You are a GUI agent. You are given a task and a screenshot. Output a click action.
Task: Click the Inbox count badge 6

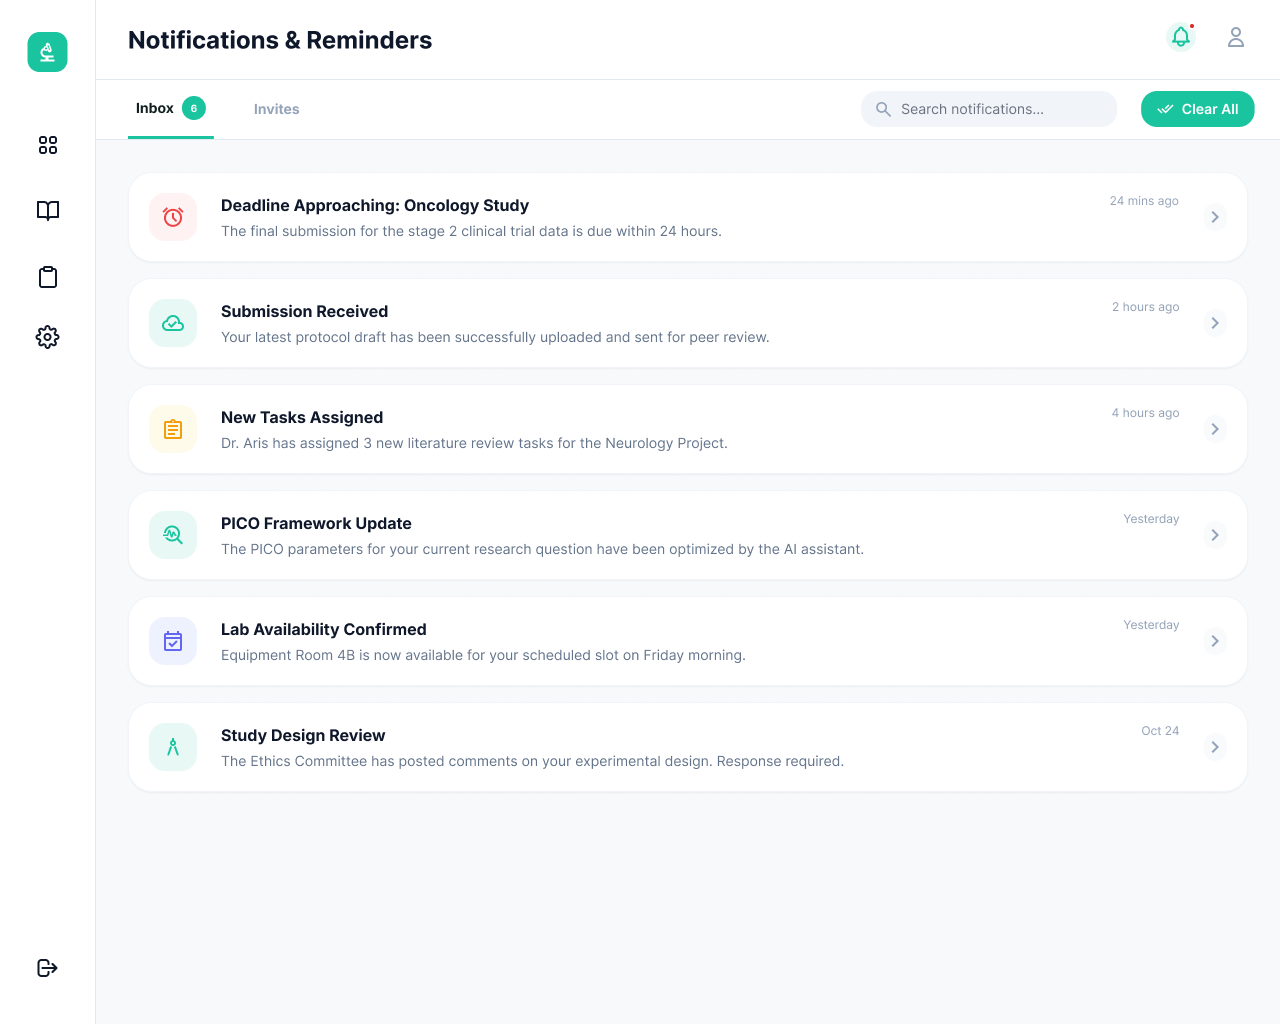[194, 108]
